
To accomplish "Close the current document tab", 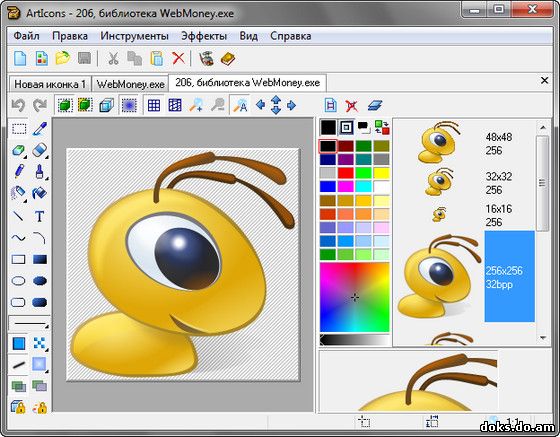I will coord(544,80).
